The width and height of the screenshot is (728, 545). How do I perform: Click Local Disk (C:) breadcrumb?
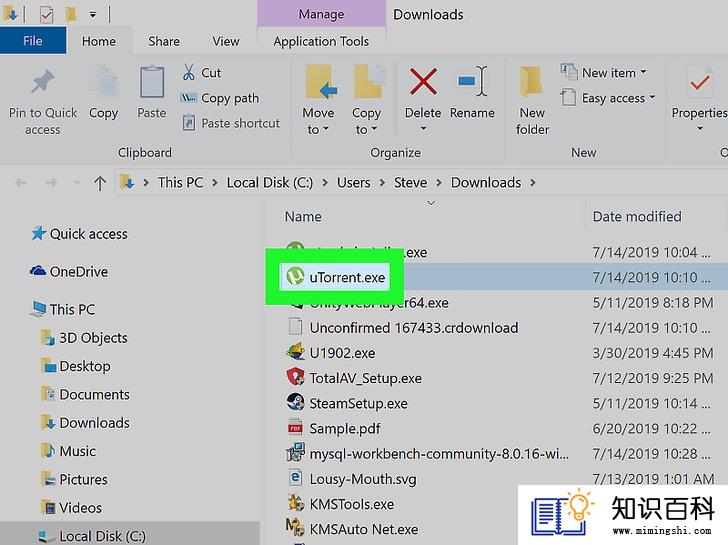(x=270, y=182)
